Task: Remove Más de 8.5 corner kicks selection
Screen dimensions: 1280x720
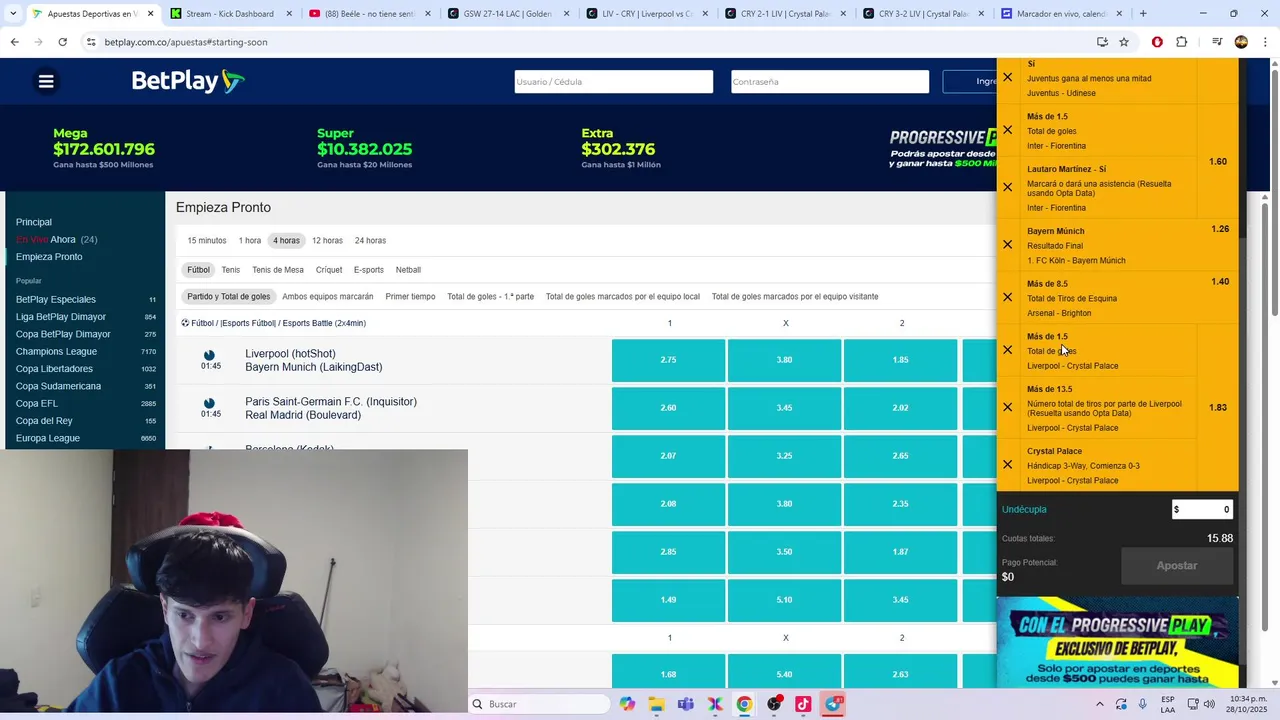Action: click(1007, 297)
